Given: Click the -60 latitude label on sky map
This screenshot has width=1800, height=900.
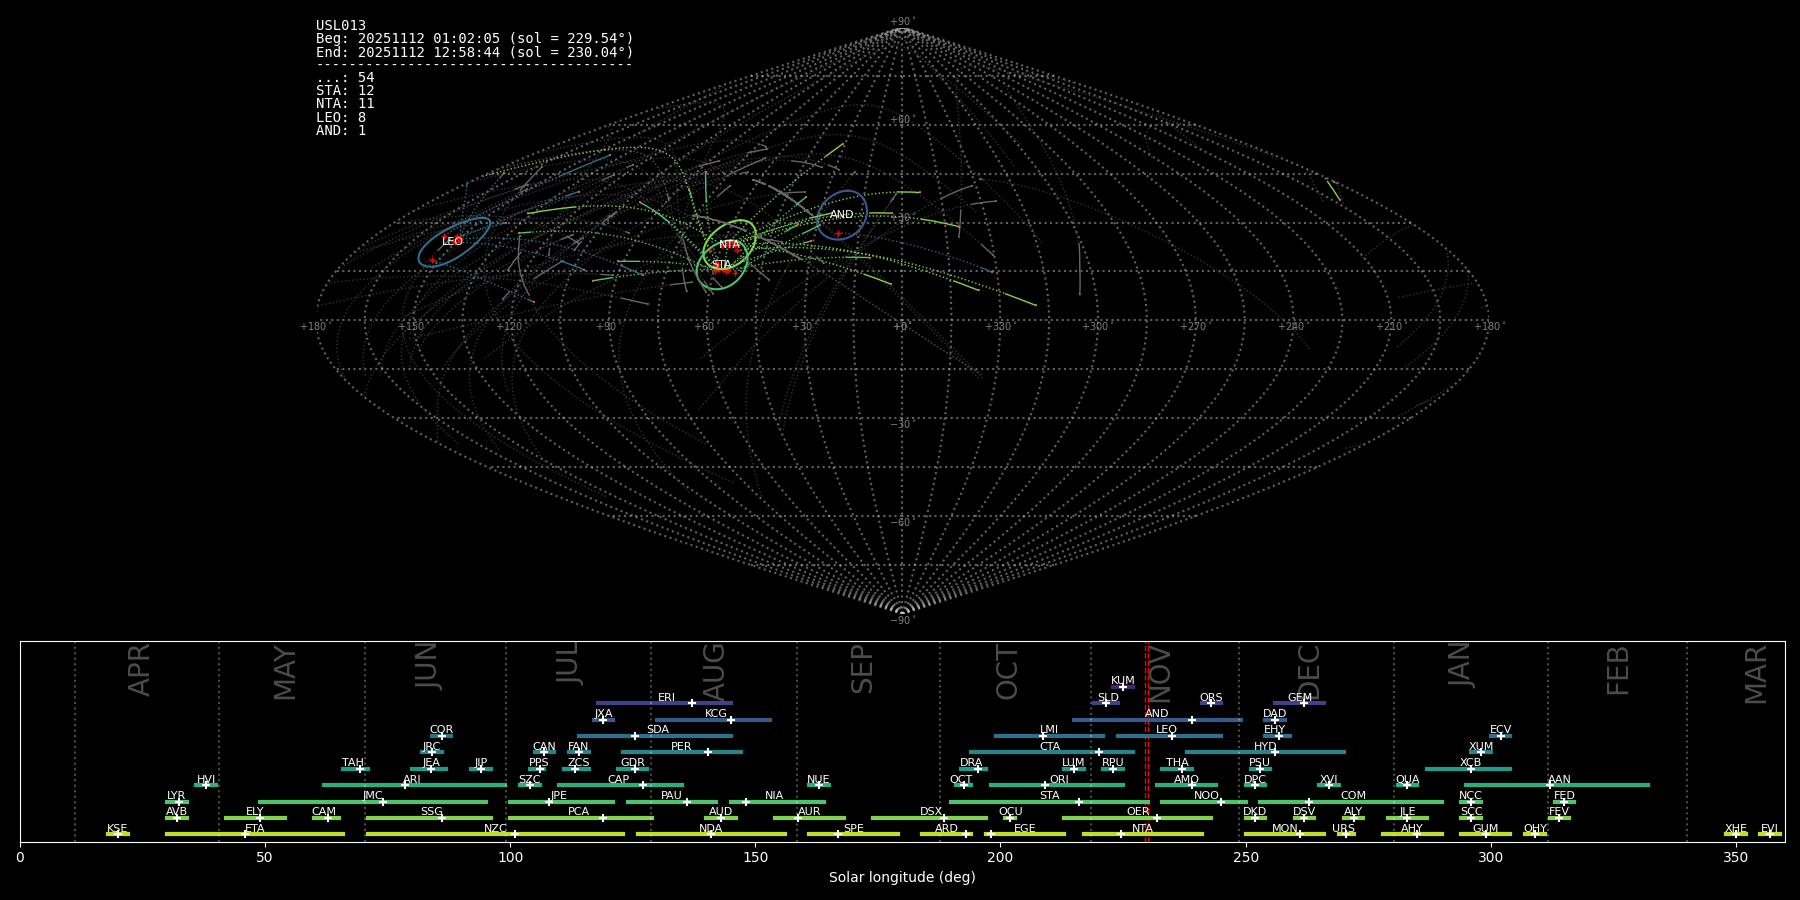Looking at the screenshot, I should pos(902,523).
